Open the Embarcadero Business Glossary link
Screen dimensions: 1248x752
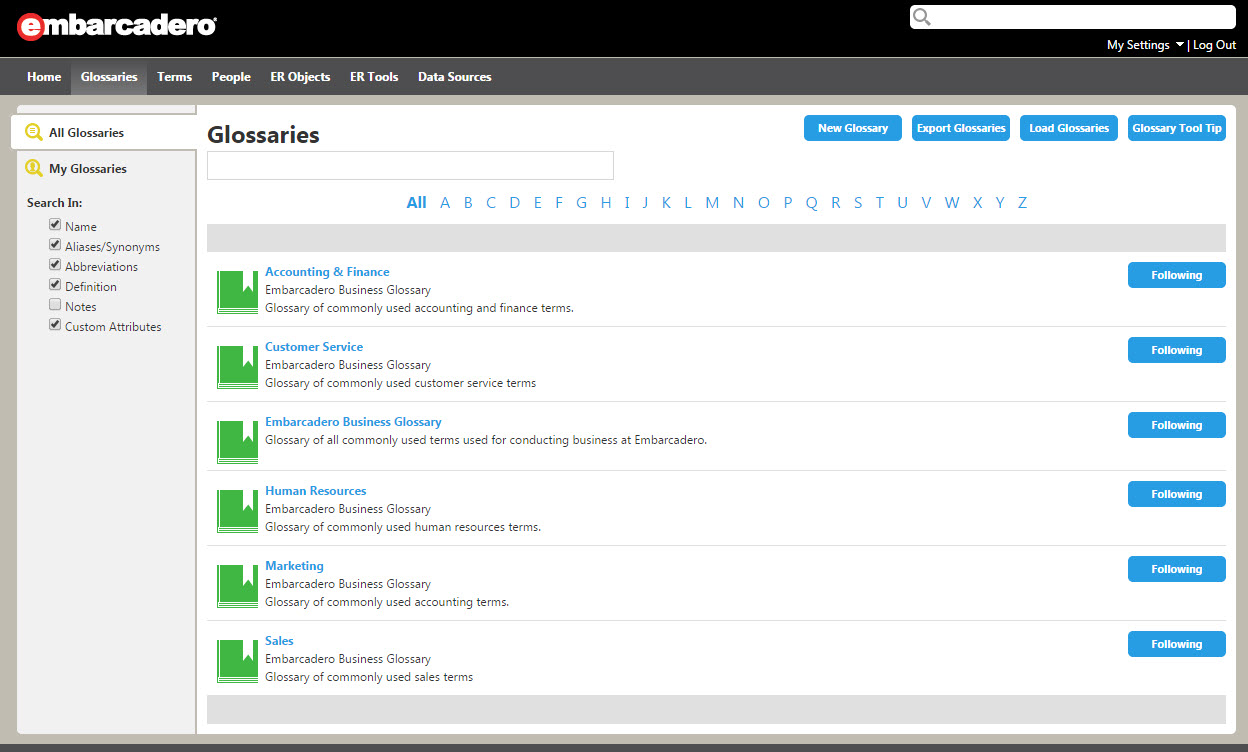[353, 422]
